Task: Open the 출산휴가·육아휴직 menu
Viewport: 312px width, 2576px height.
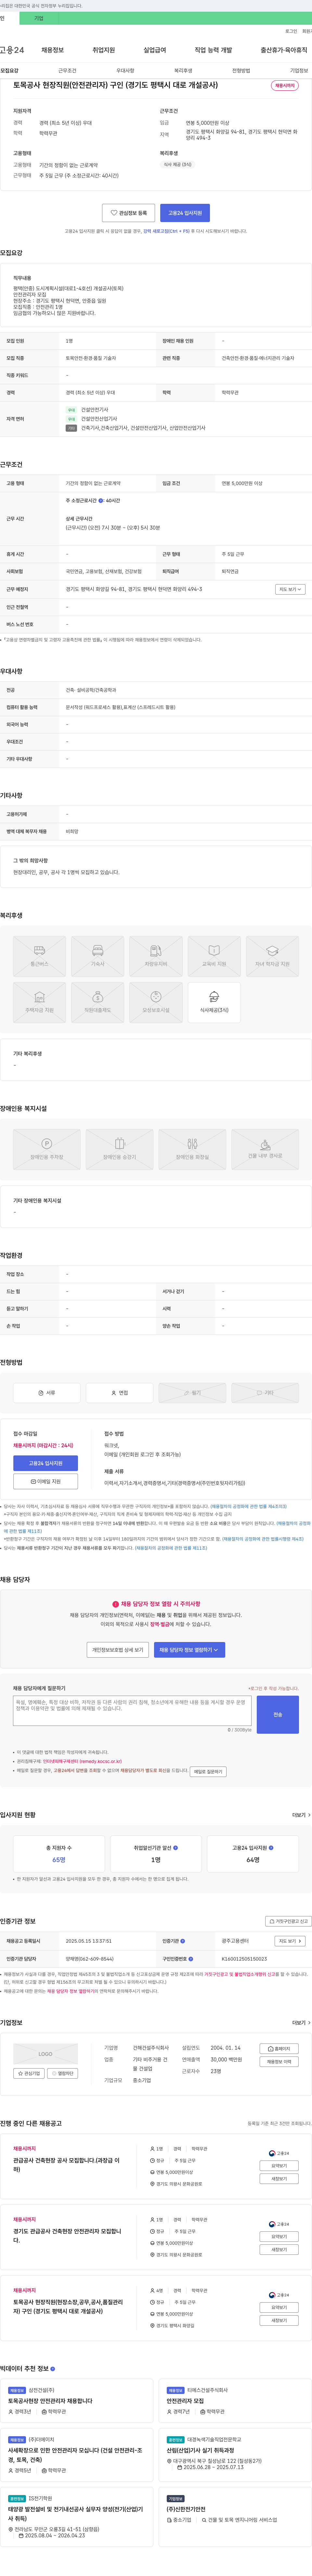Action: point(284,50)
